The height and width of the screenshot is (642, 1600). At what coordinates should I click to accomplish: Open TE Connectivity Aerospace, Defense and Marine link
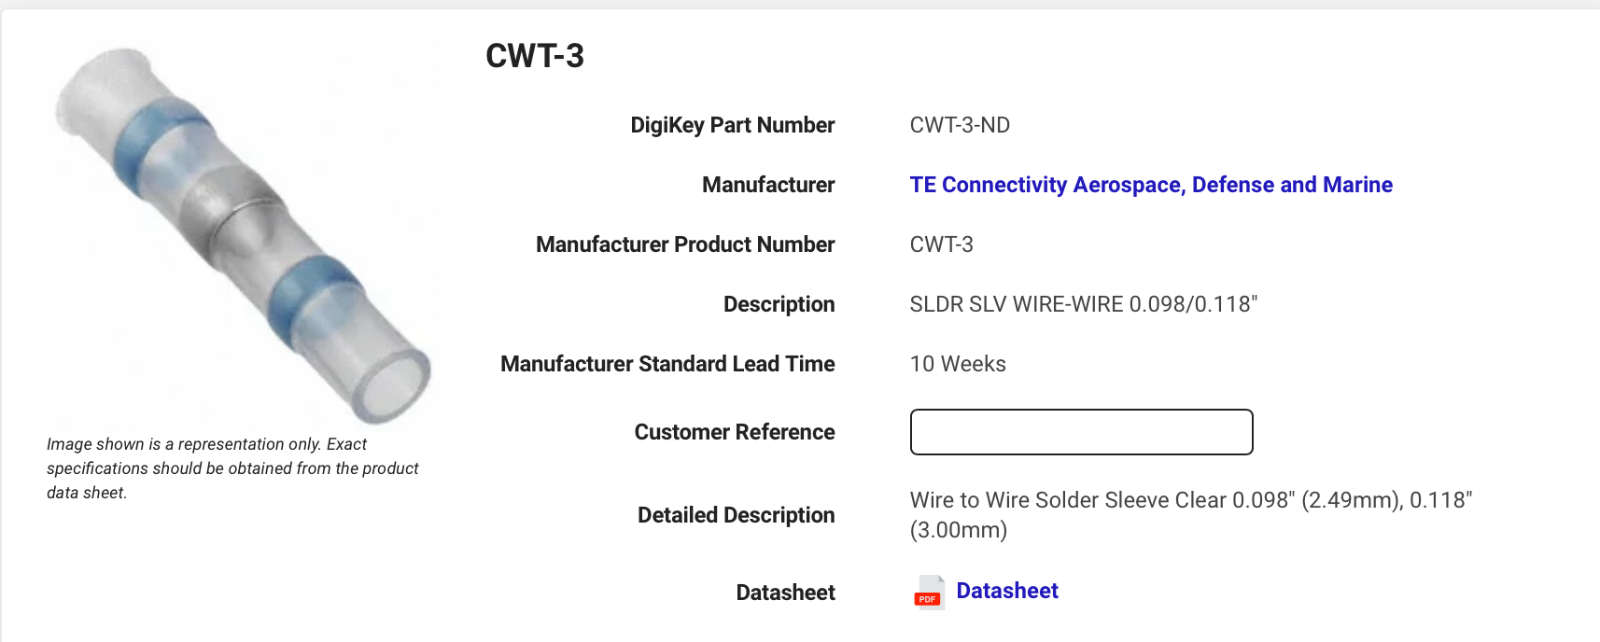[x=1150, y=185]
